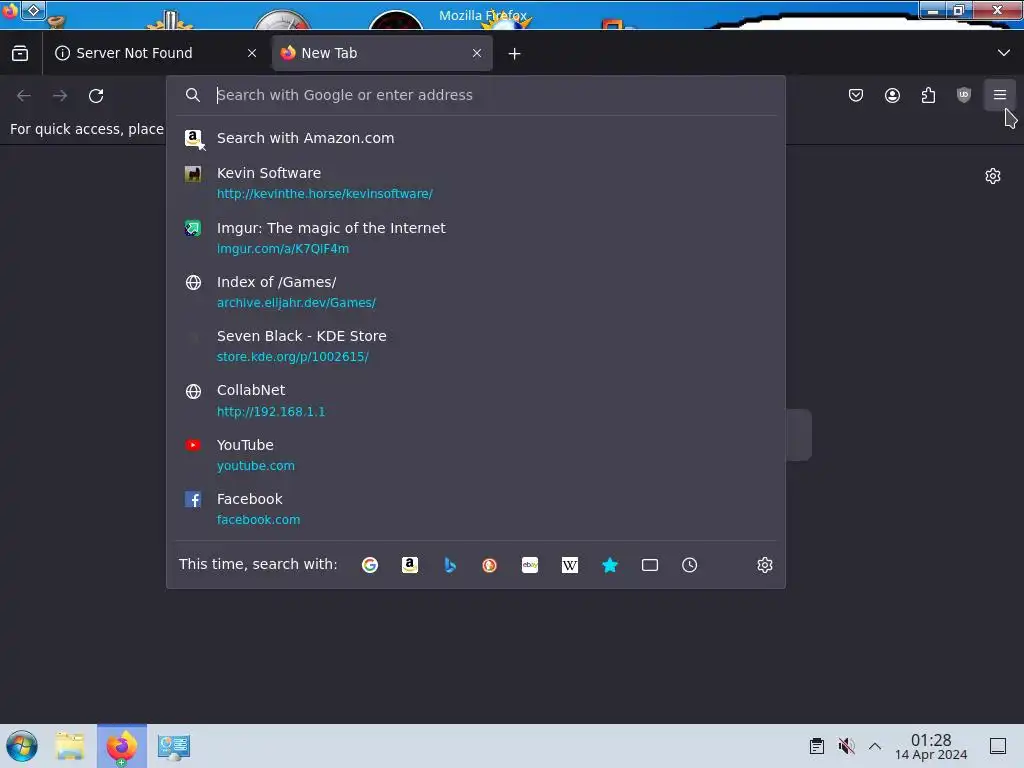The image size is (1024, 768).
Task: Open the clock showing 01:28
Action: tap(931, 746)
